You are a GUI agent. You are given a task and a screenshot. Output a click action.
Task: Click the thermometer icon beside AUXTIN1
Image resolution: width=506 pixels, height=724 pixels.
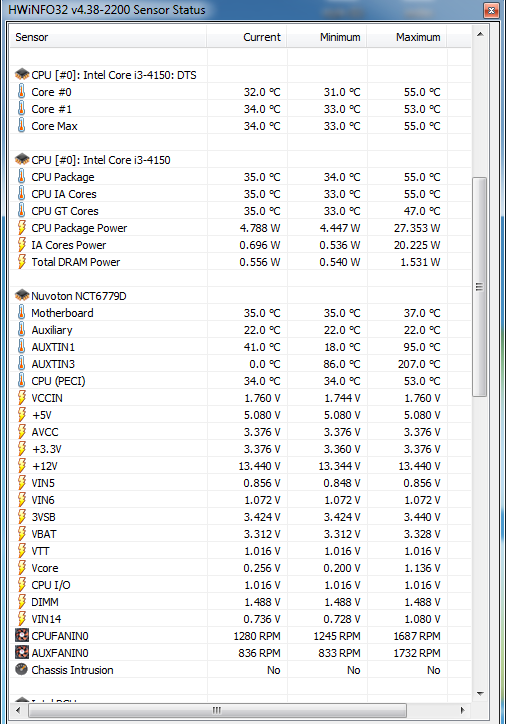pyautogui.click(x=21, y=347)
